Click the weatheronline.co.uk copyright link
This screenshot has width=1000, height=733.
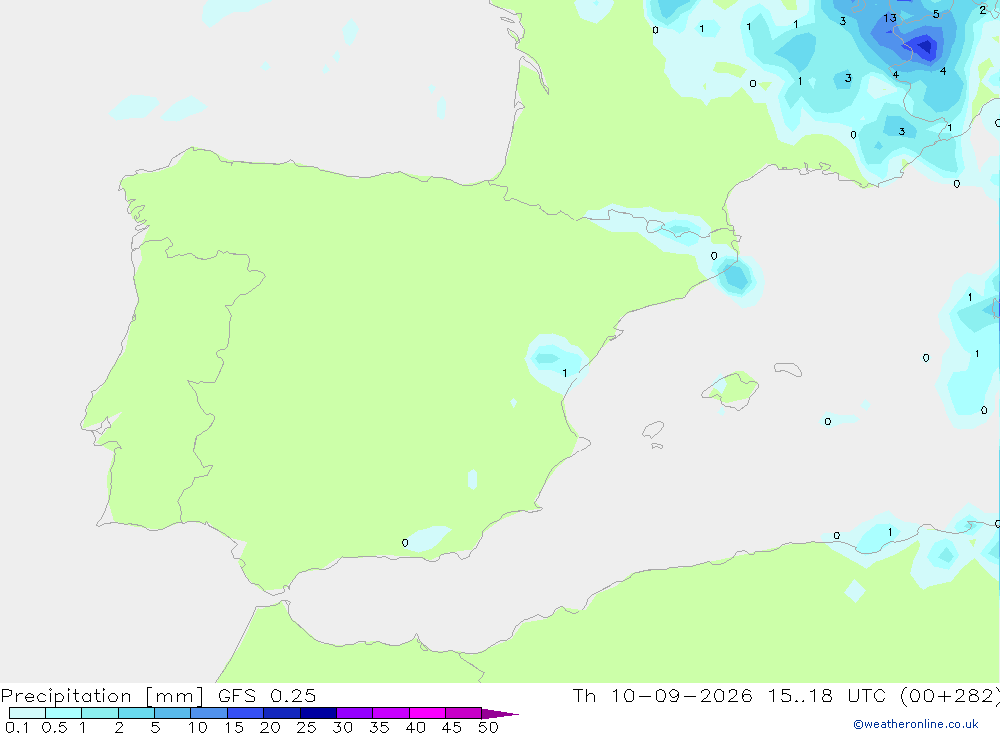click(916, 724)
